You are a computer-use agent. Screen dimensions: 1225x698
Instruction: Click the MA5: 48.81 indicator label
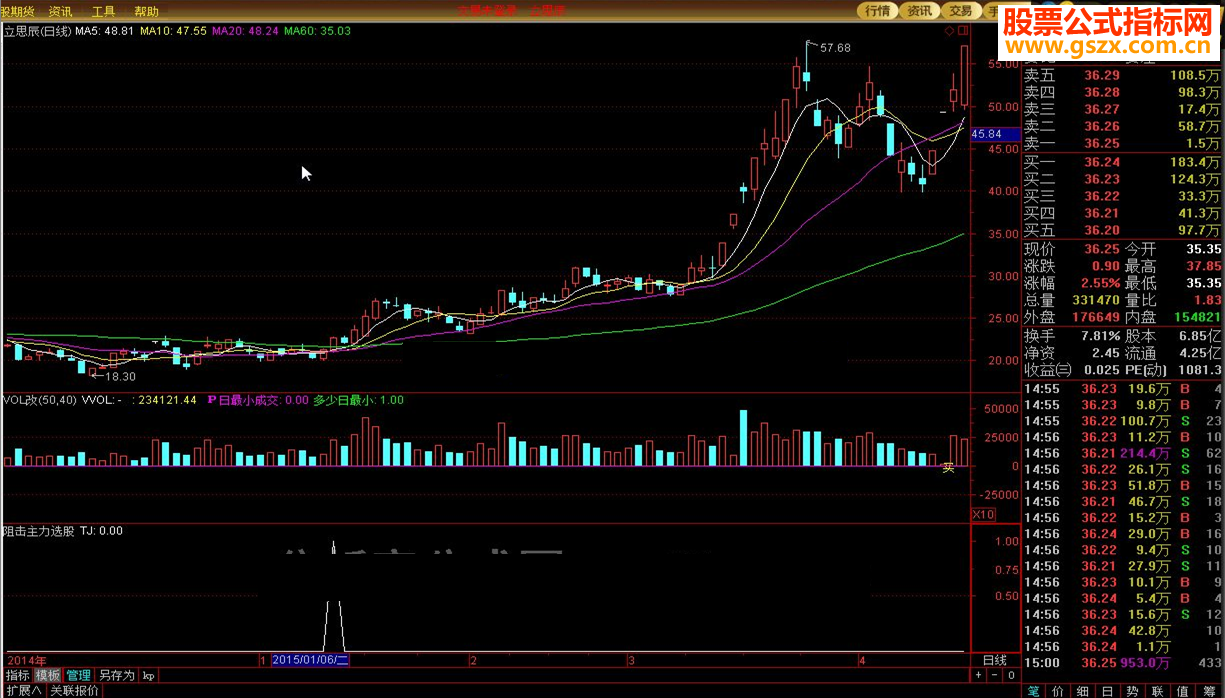pos(105,31)
